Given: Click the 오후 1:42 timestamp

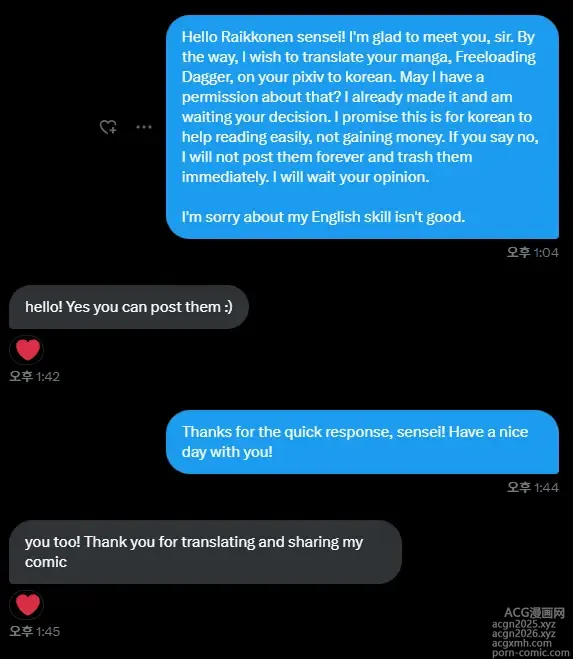Looking at the screenshot, I should click(x=34, y=376).
